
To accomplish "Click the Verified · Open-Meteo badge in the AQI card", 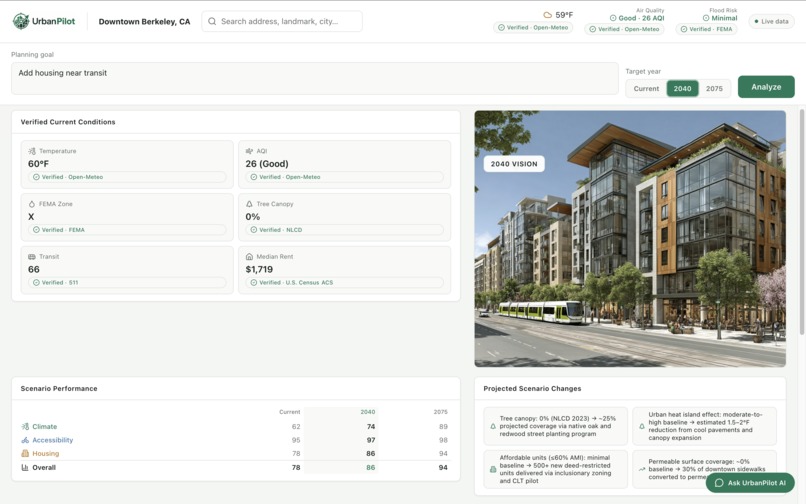I will pos(344,177).
